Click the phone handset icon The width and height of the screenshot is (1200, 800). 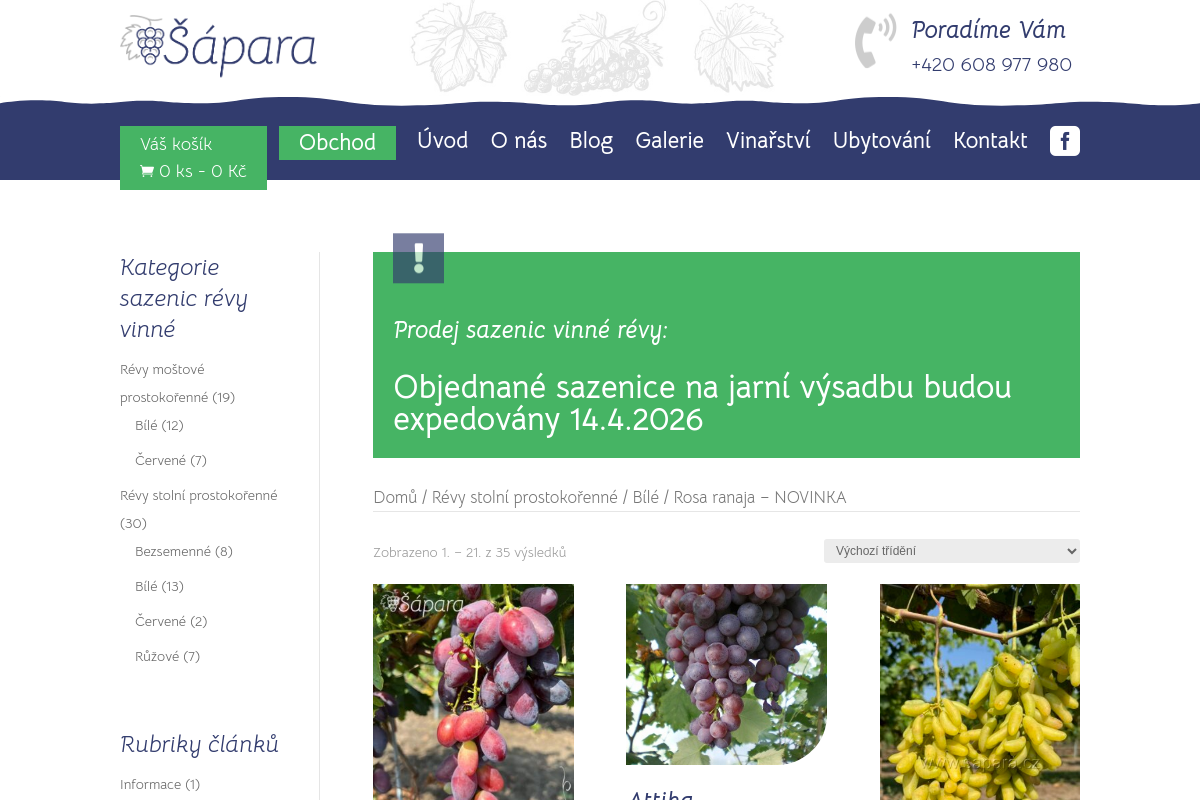click(875, 41)
